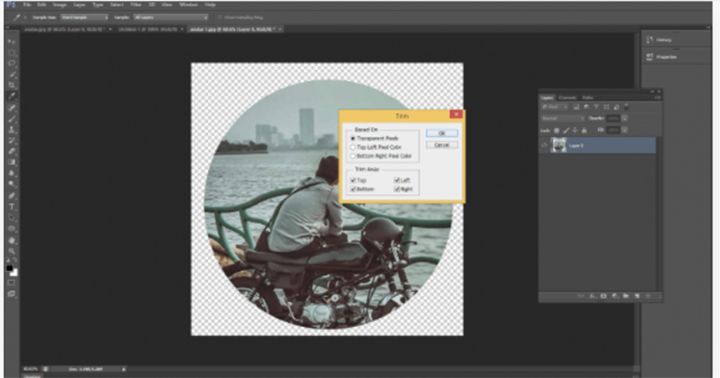Select the History Brush tool
This screenshot has height=378, width=720.
(11, 141)
